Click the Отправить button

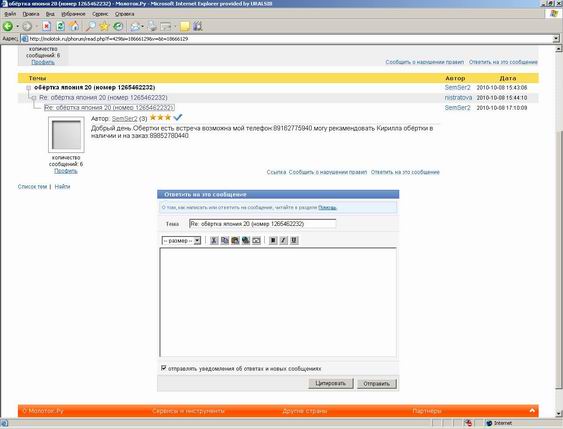pyautogui.click(x=376, y=384)
